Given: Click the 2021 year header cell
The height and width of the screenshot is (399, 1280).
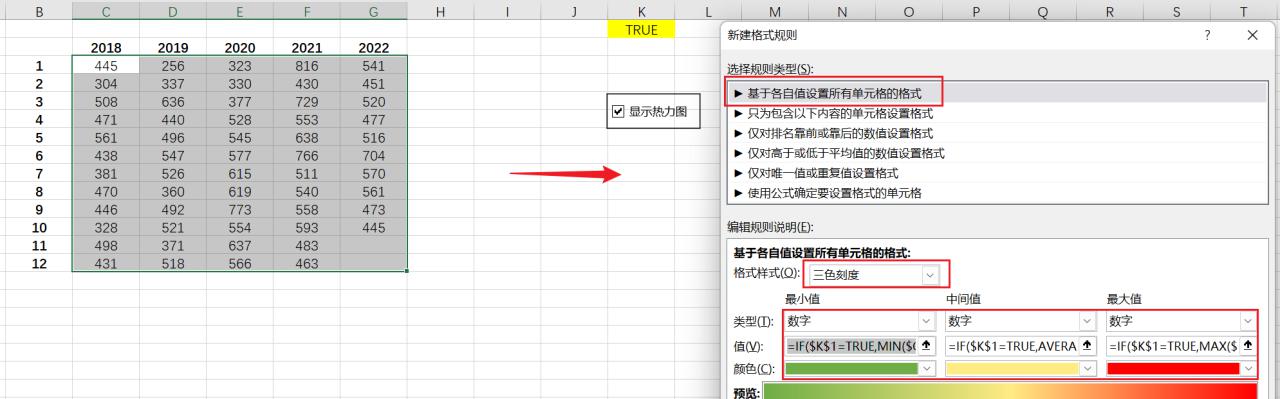Looking at the screenshot, I should [x=307, y=48].
